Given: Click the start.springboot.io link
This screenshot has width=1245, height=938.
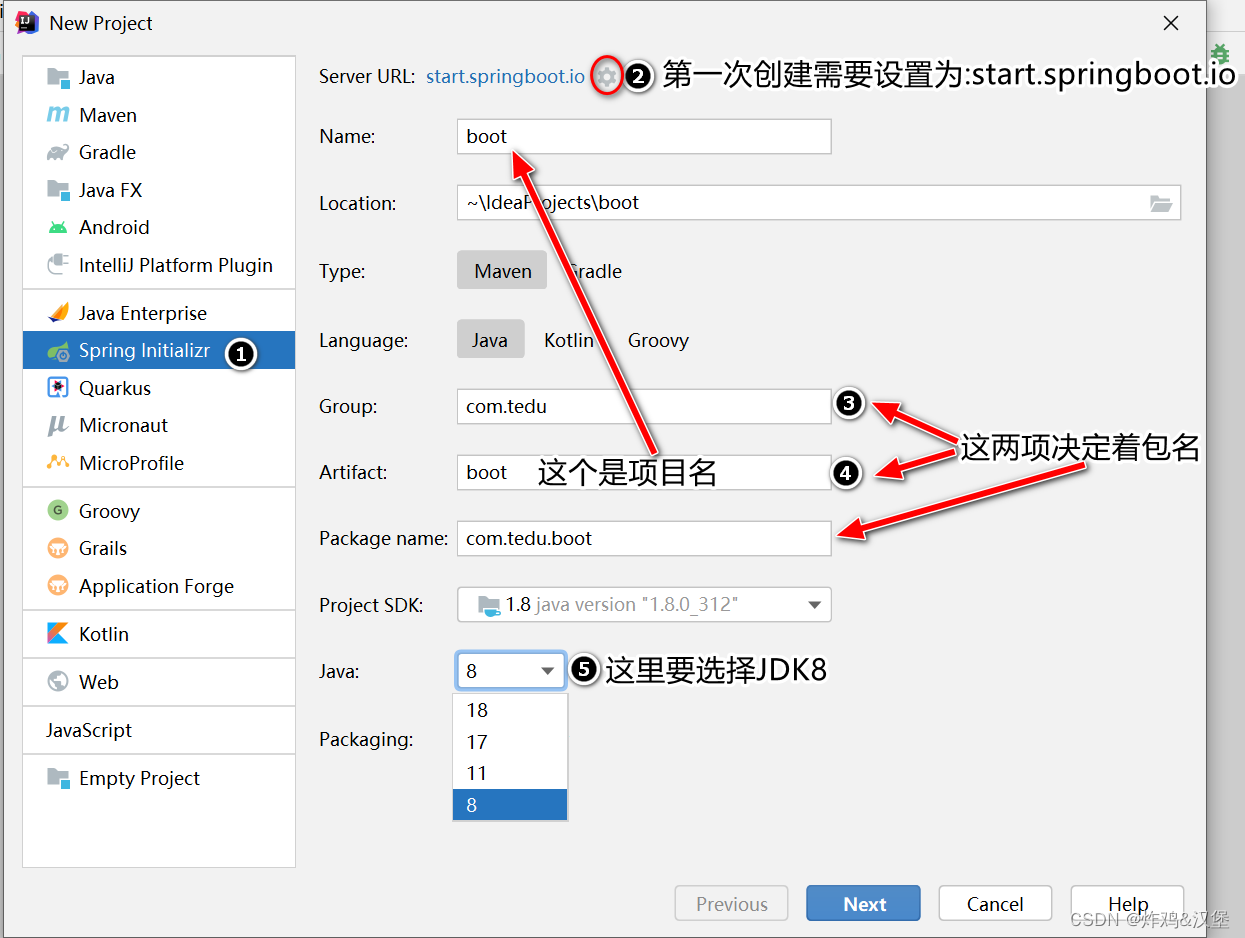Looking at the screenshot, I should (x=505, y=75).
